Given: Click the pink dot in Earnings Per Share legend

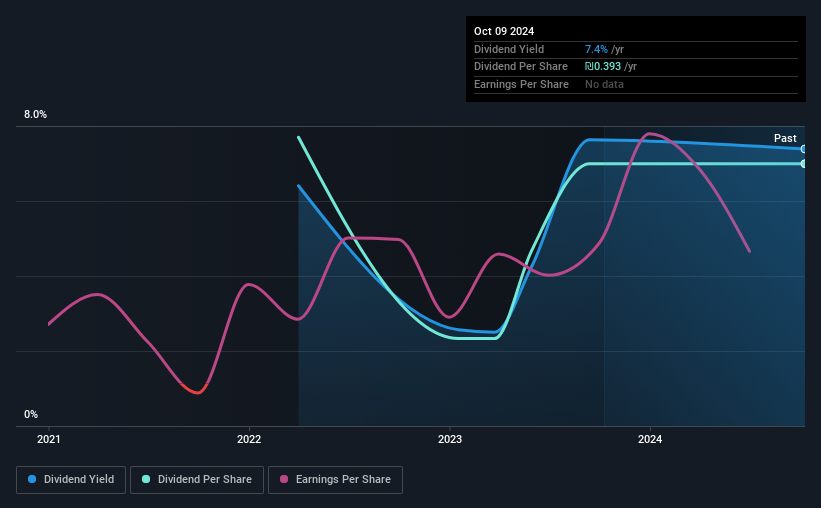Looking at the screenshot, I should point(284,479).
